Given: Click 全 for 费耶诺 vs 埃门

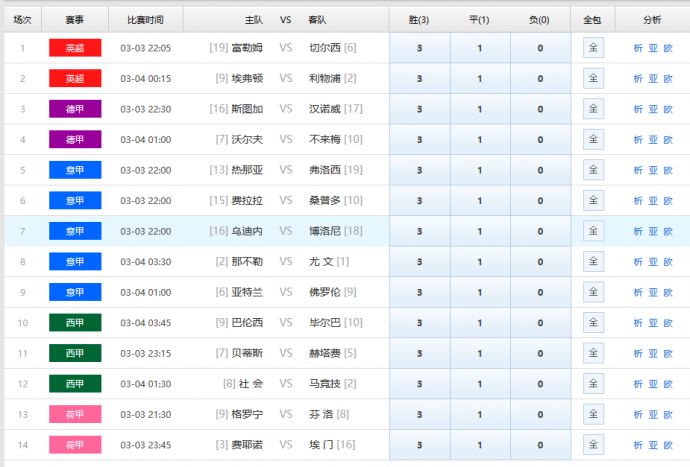Looking at the screenshot, I should click(x=593, y=444).
